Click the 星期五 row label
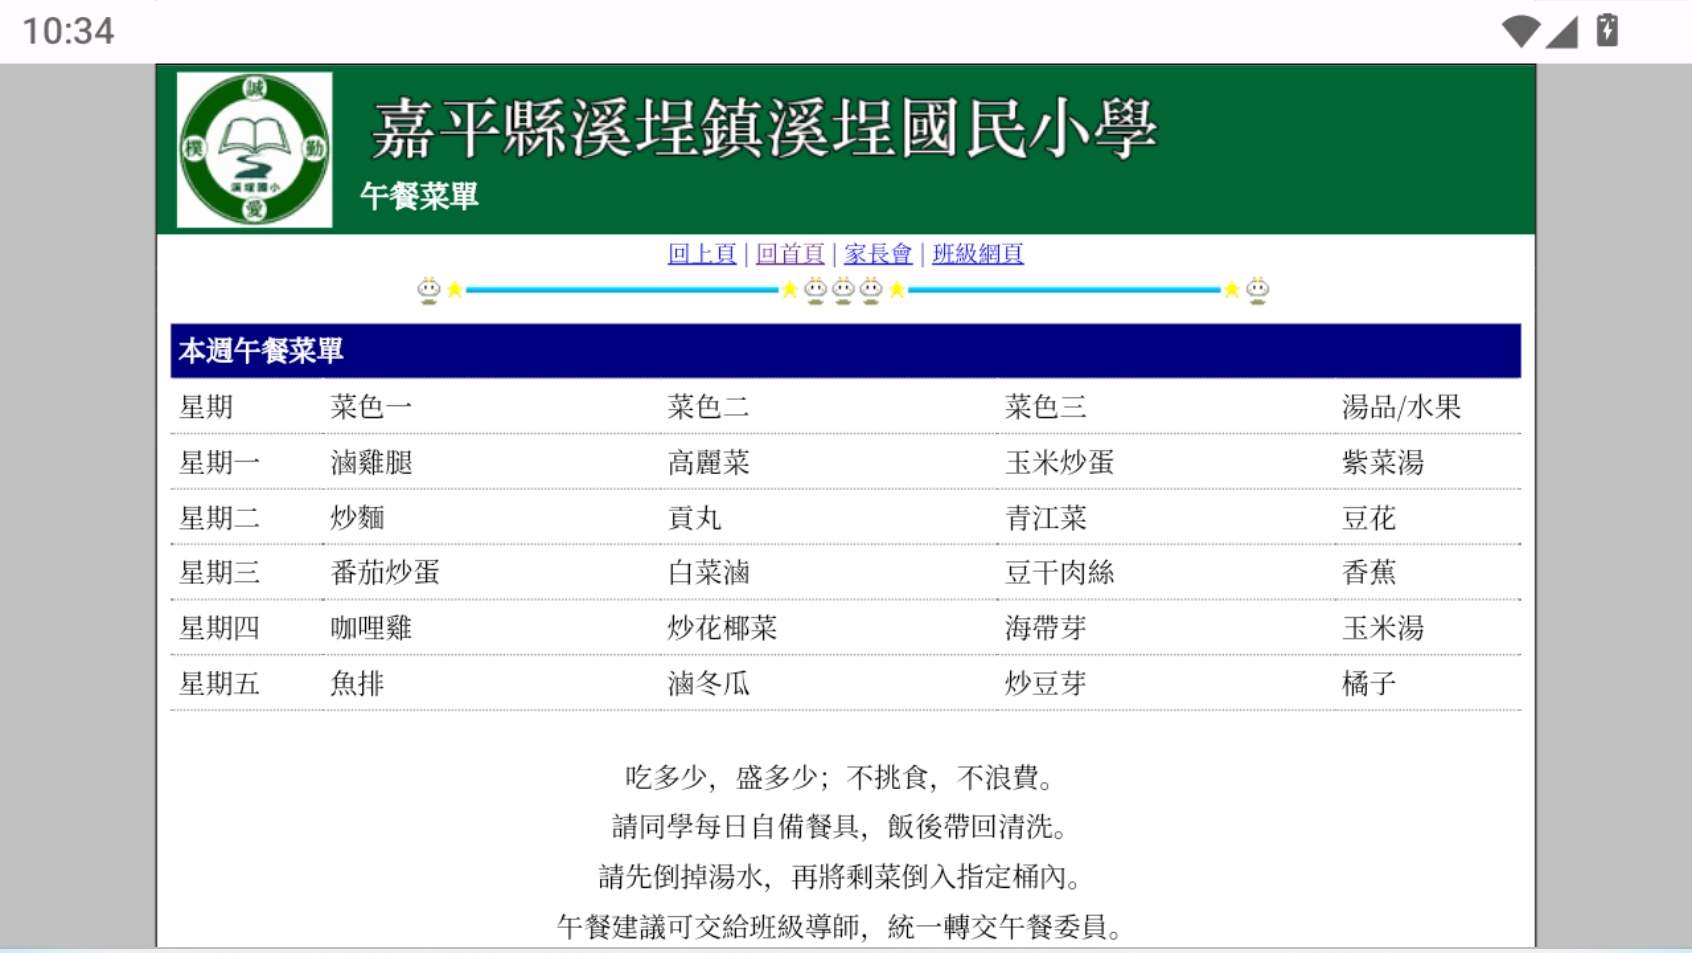This screenshot has width=1692, height=953. point(220,684)
